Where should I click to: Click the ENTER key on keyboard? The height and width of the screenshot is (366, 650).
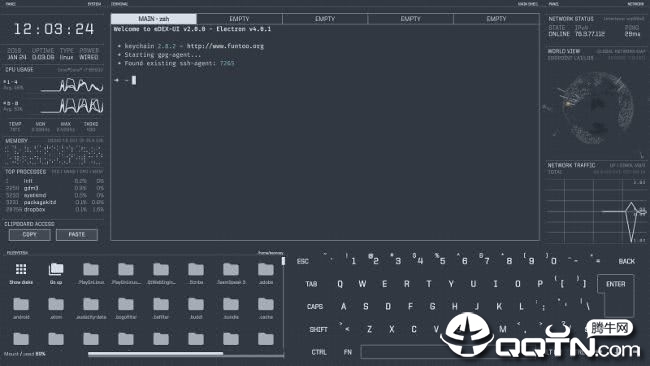tap(616, 284)
